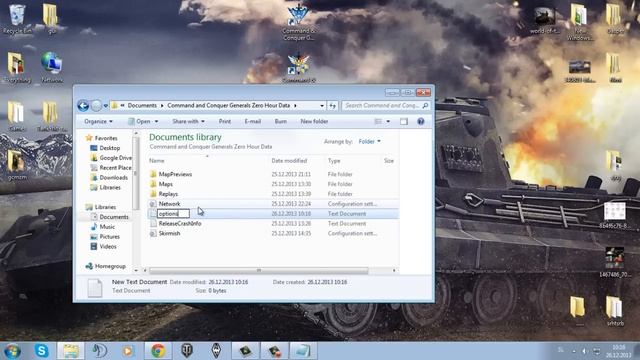Click the volume icon in system tray
This screenshot has height=360, width=640.
584,351
